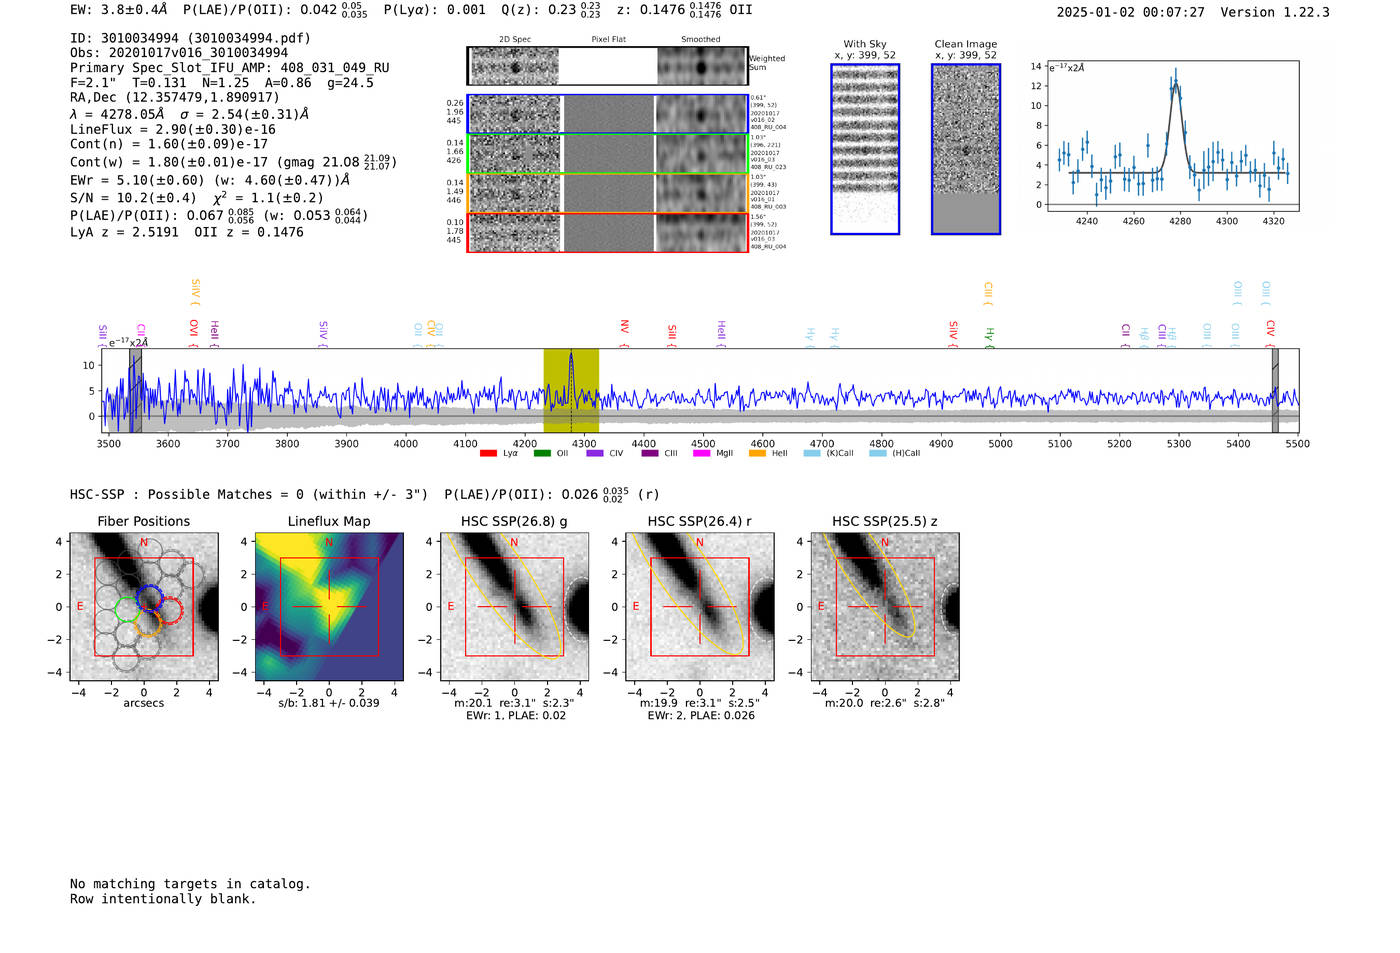
Task: Click the green Hγ line marker
Action: pyautogui.click(x=989, y=337)
